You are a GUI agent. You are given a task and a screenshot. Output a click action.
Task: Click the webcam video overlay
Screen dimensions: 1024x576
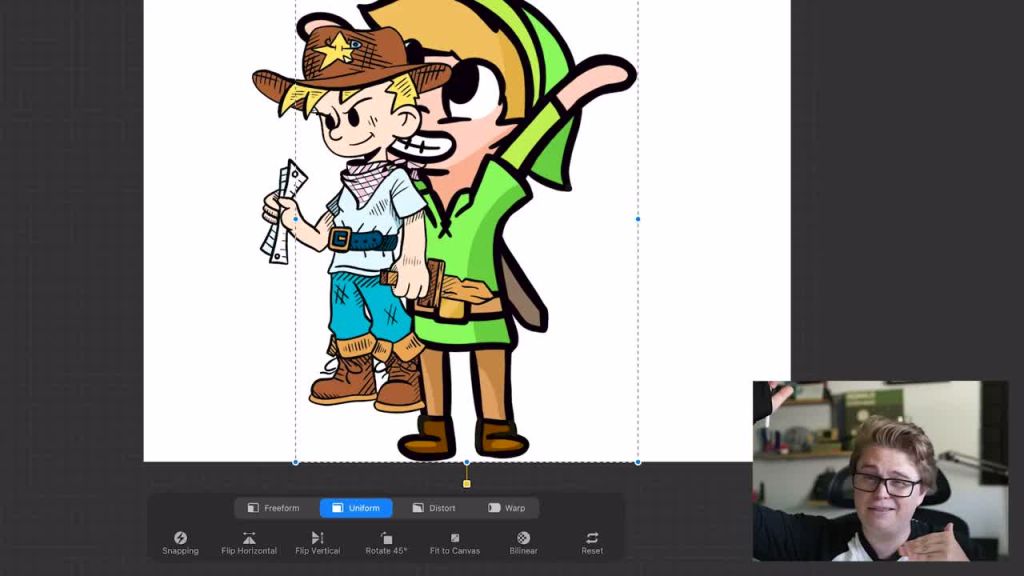point(880,471)
